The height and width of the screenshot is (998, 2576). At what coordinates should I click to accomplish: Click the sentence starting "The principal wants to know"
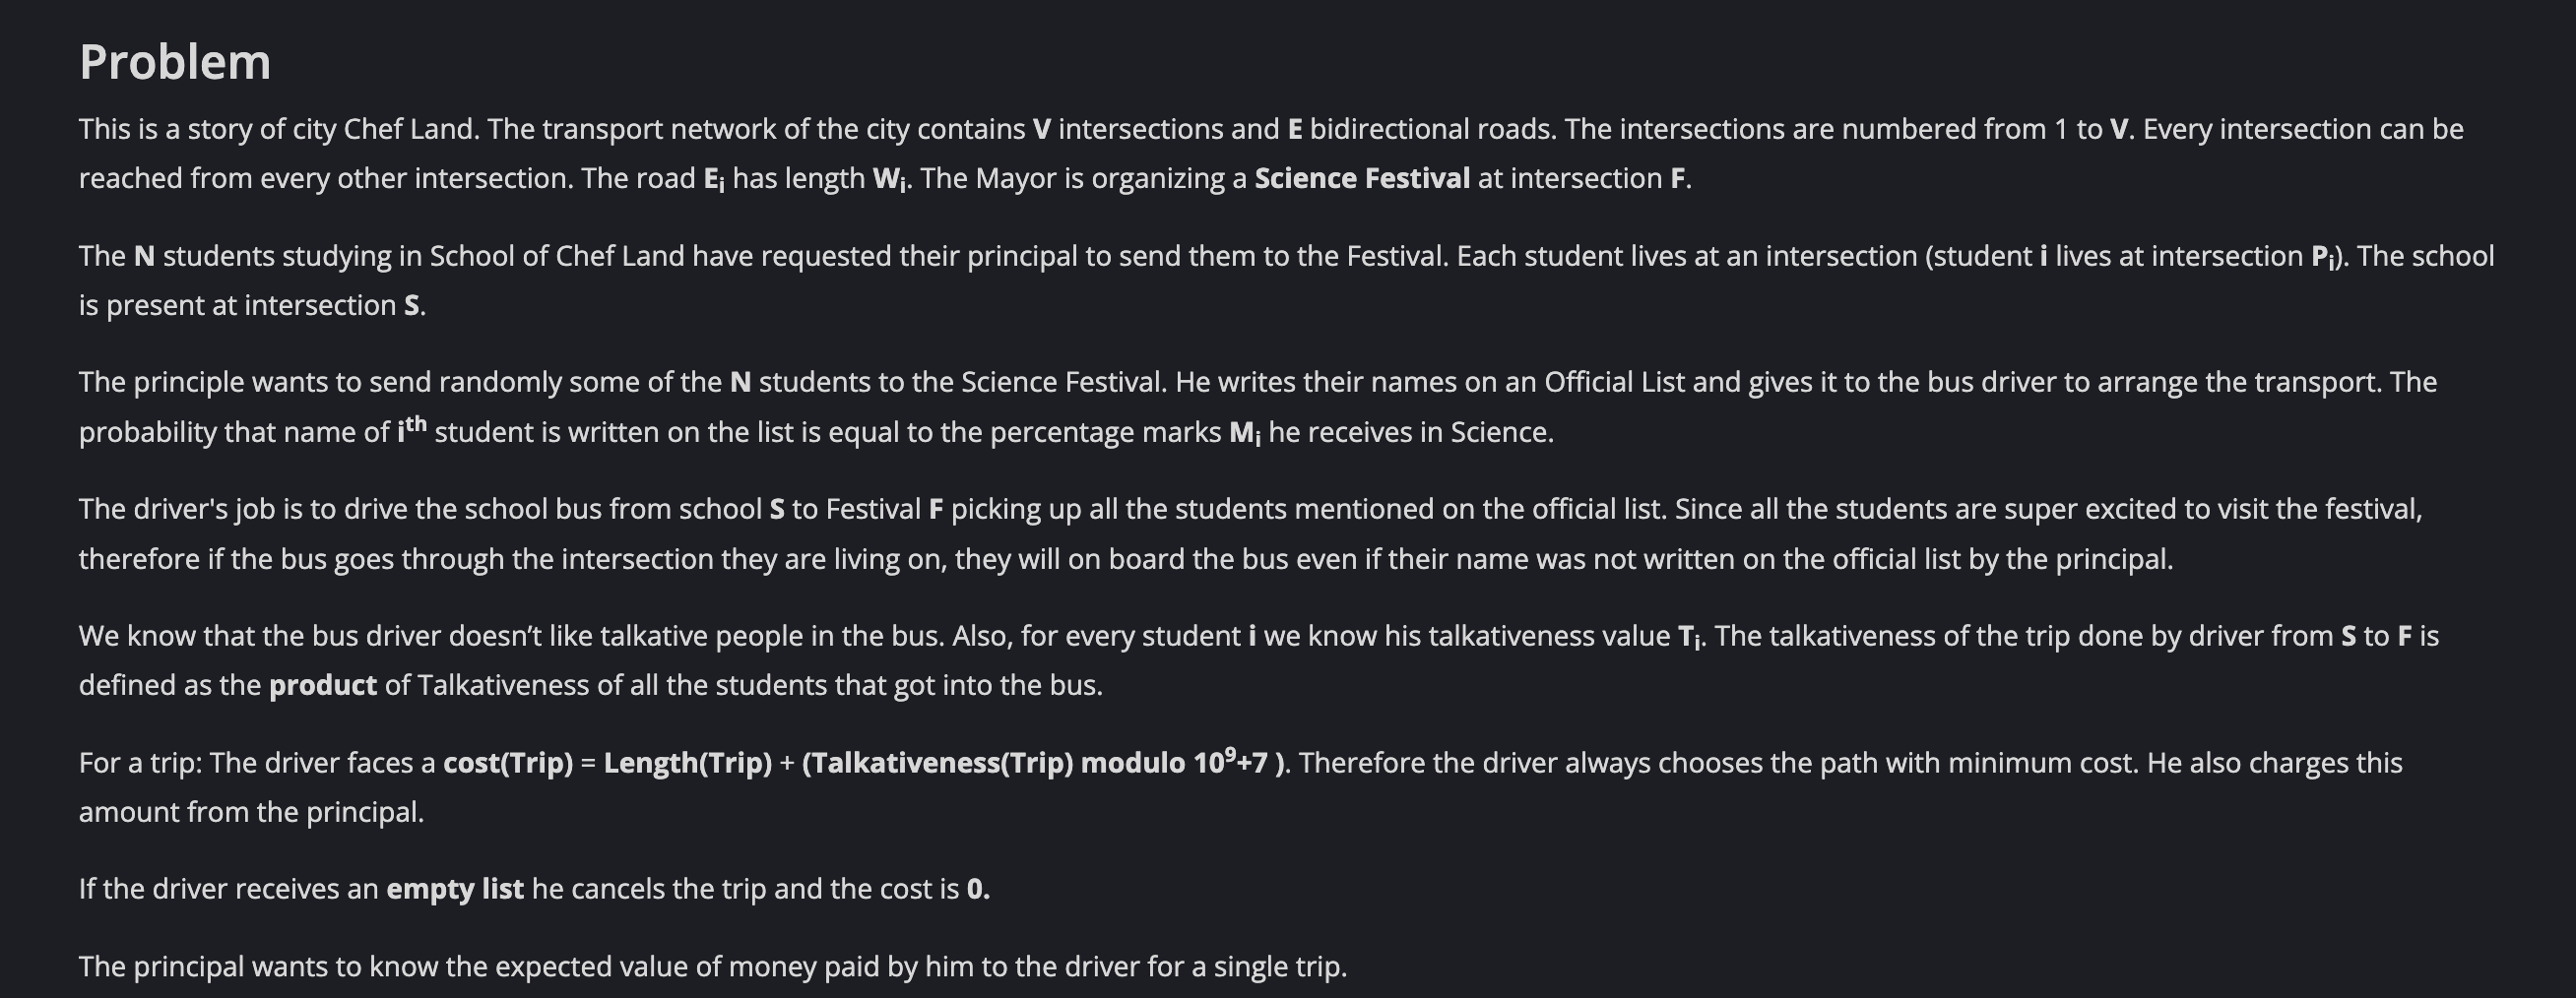[712, 966]
